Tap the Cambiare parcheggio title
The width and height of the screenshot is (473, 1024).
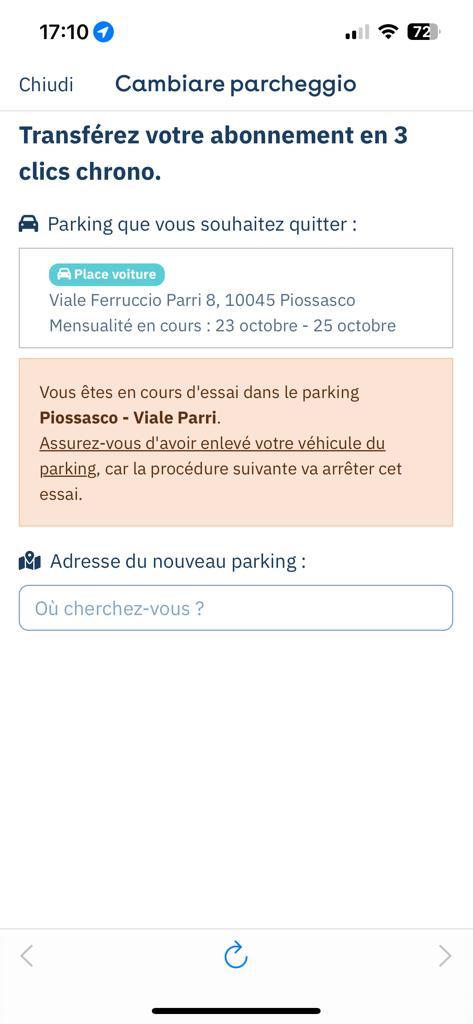point(236,84)
